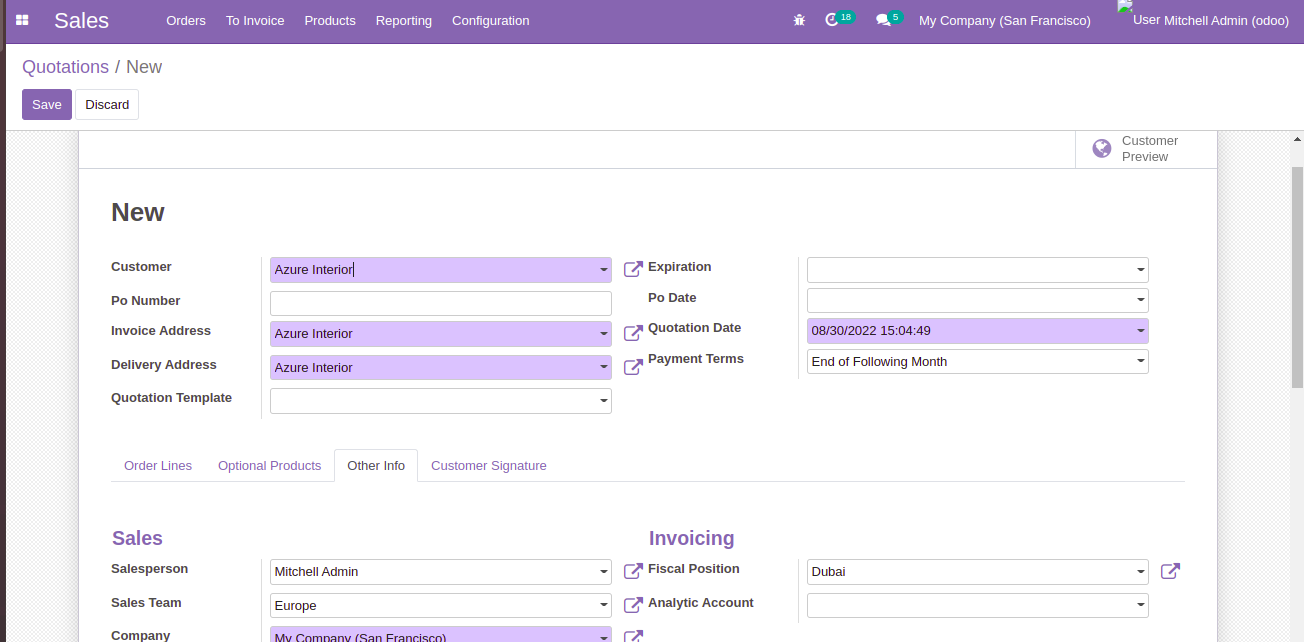
Task: Open the Payment Terms dropdown list
Action: pos(1140,361)
